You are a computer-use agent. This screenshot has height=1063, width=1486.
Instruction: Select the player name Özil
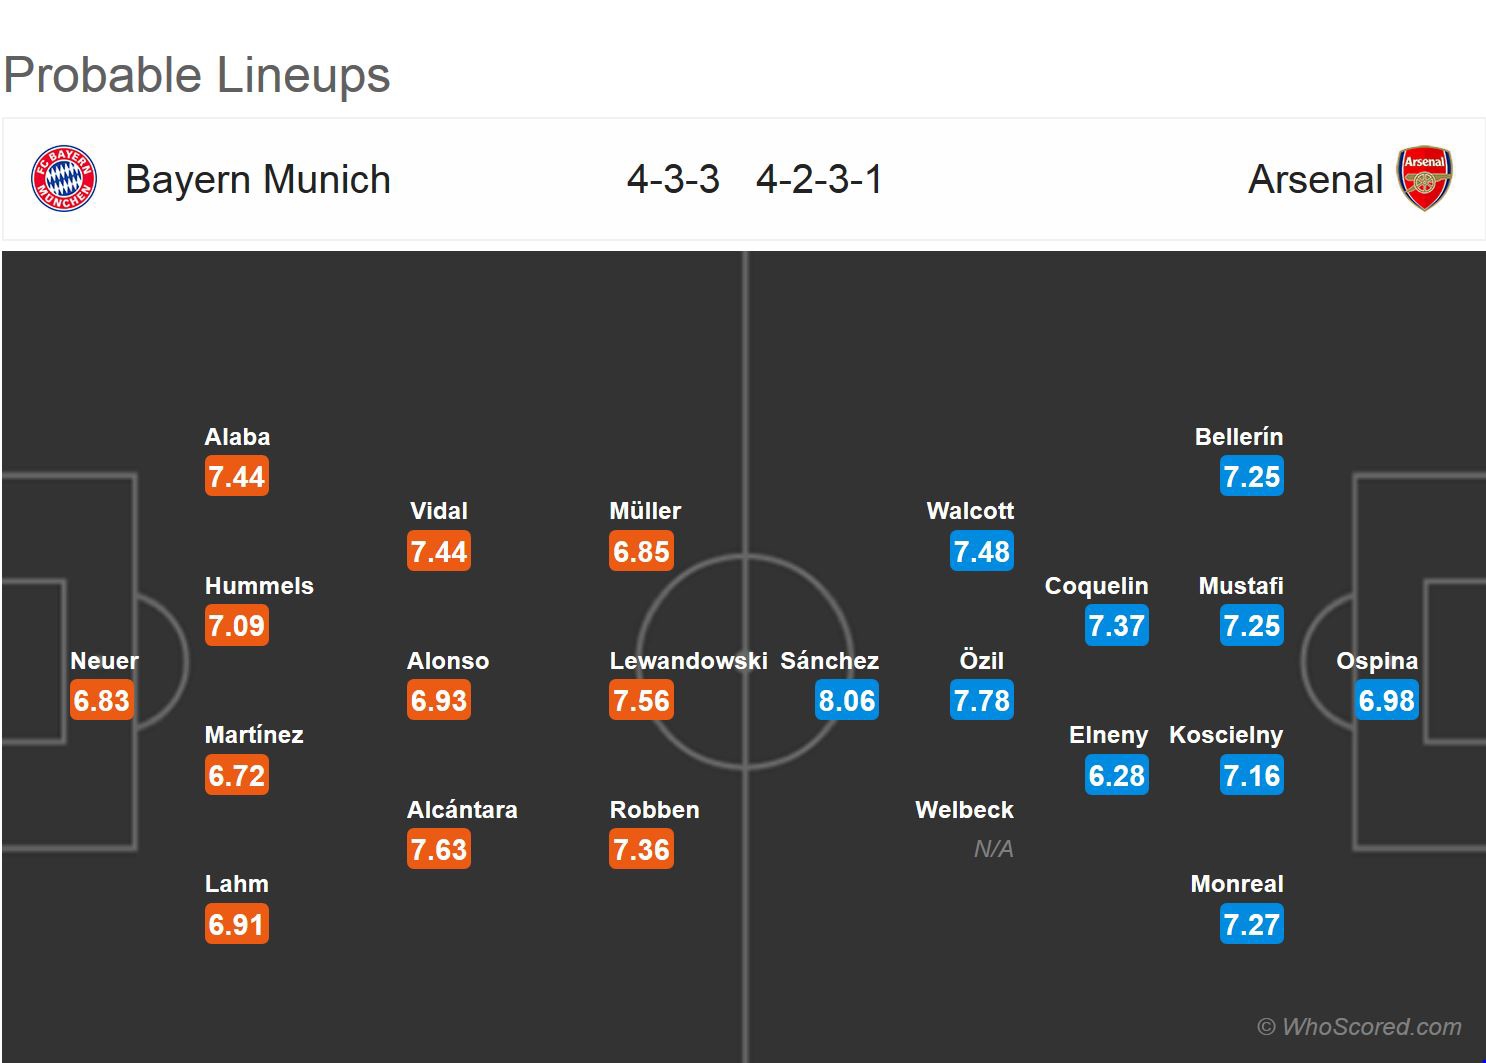[981, 661]
